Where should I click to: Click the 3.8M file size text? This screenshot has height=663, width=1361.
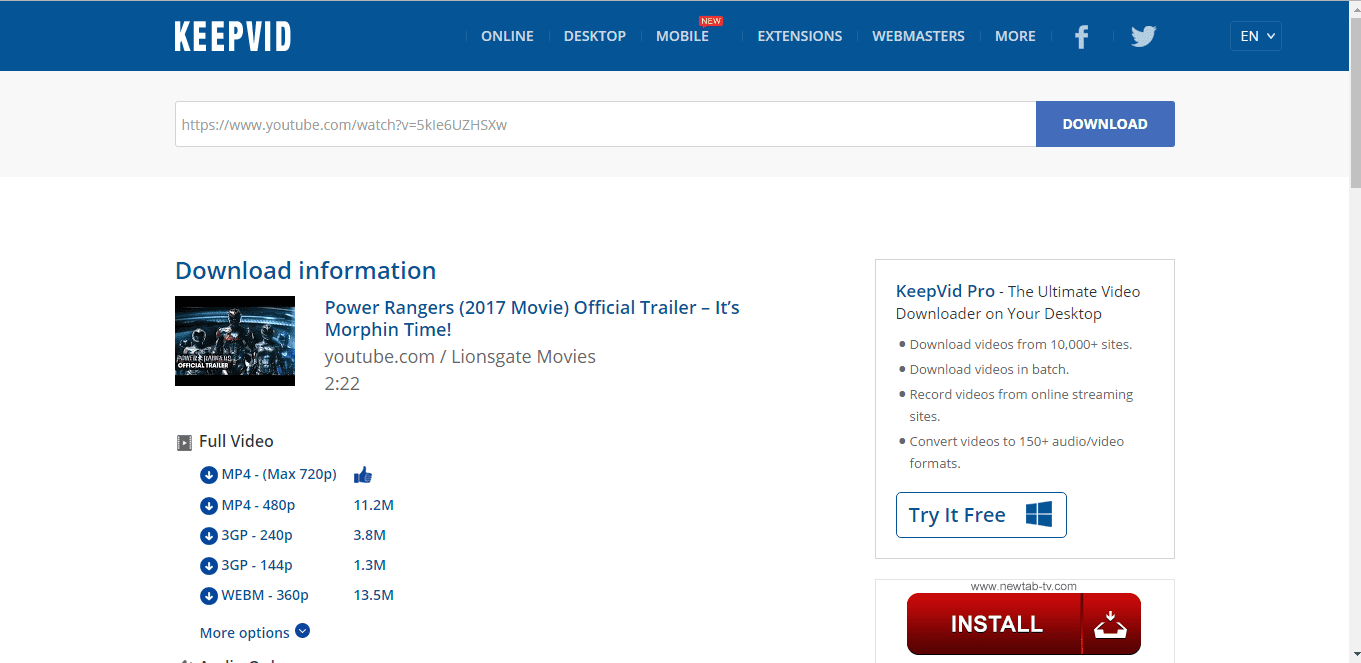point(370,535)
